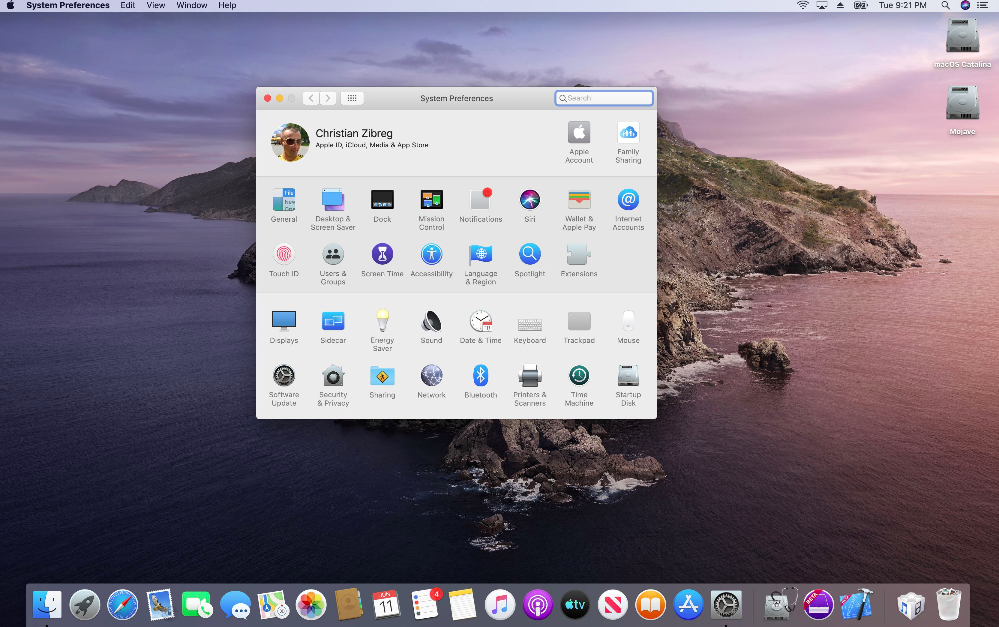Viewport: 999px width, 627px height.
Task: Open the View menu
Action: 155,5
